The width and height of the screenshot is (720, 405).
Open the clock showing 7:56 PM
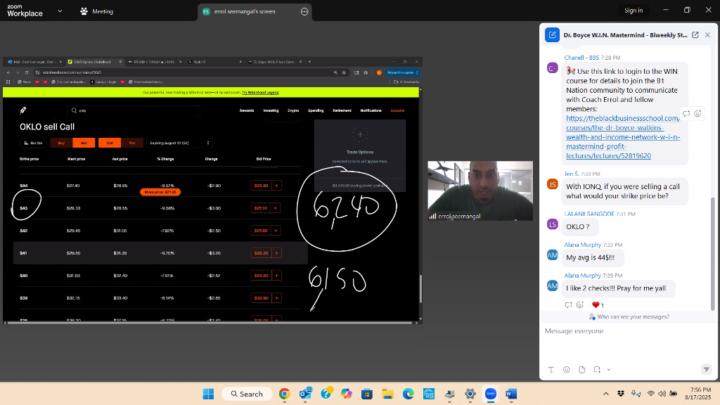(698, 394)
